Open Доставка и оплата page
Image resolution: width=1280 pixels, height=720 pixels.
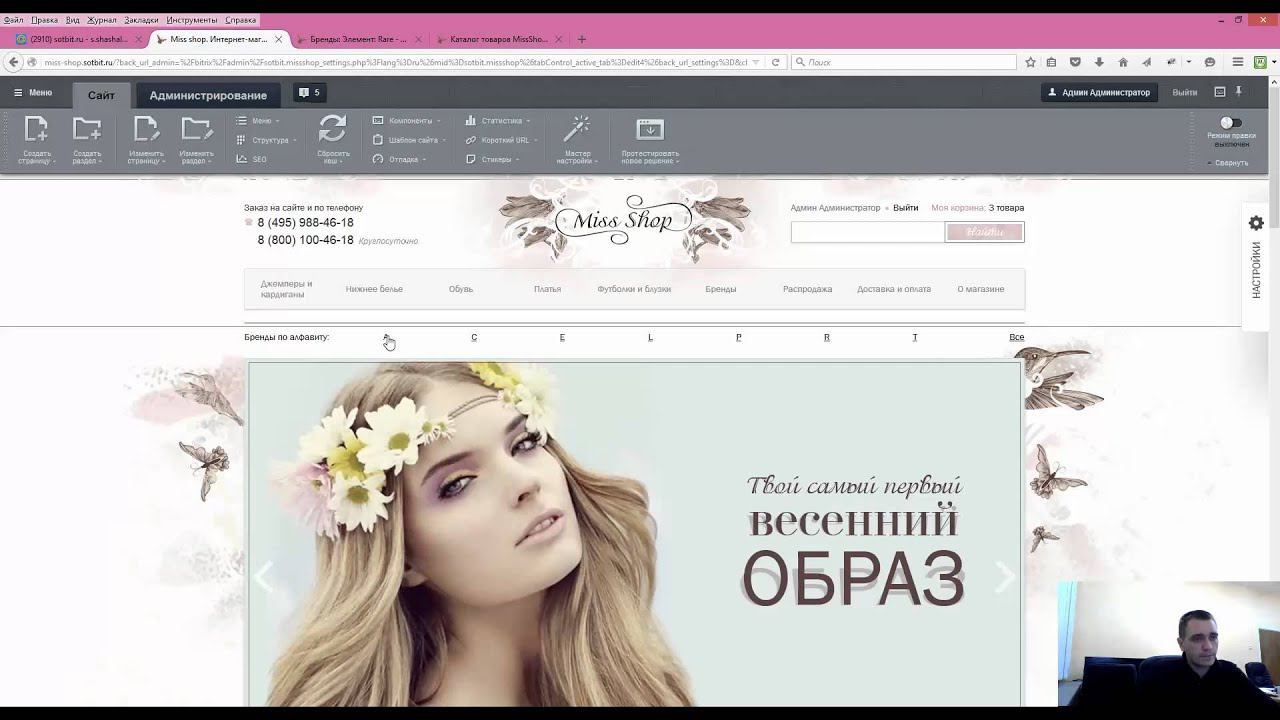(x=894, y=289)
